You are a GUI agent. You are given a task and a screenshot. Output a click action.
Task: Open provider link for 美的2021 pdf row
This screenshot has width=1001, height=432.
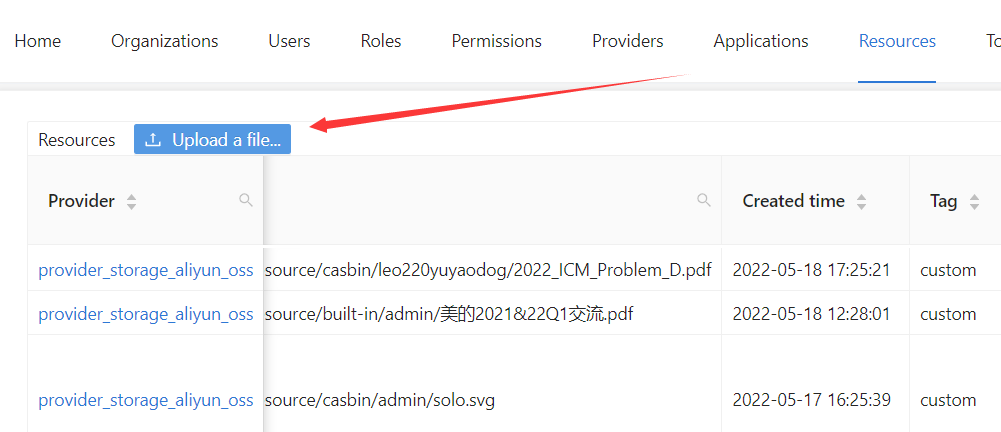click(x=146, y=314)
